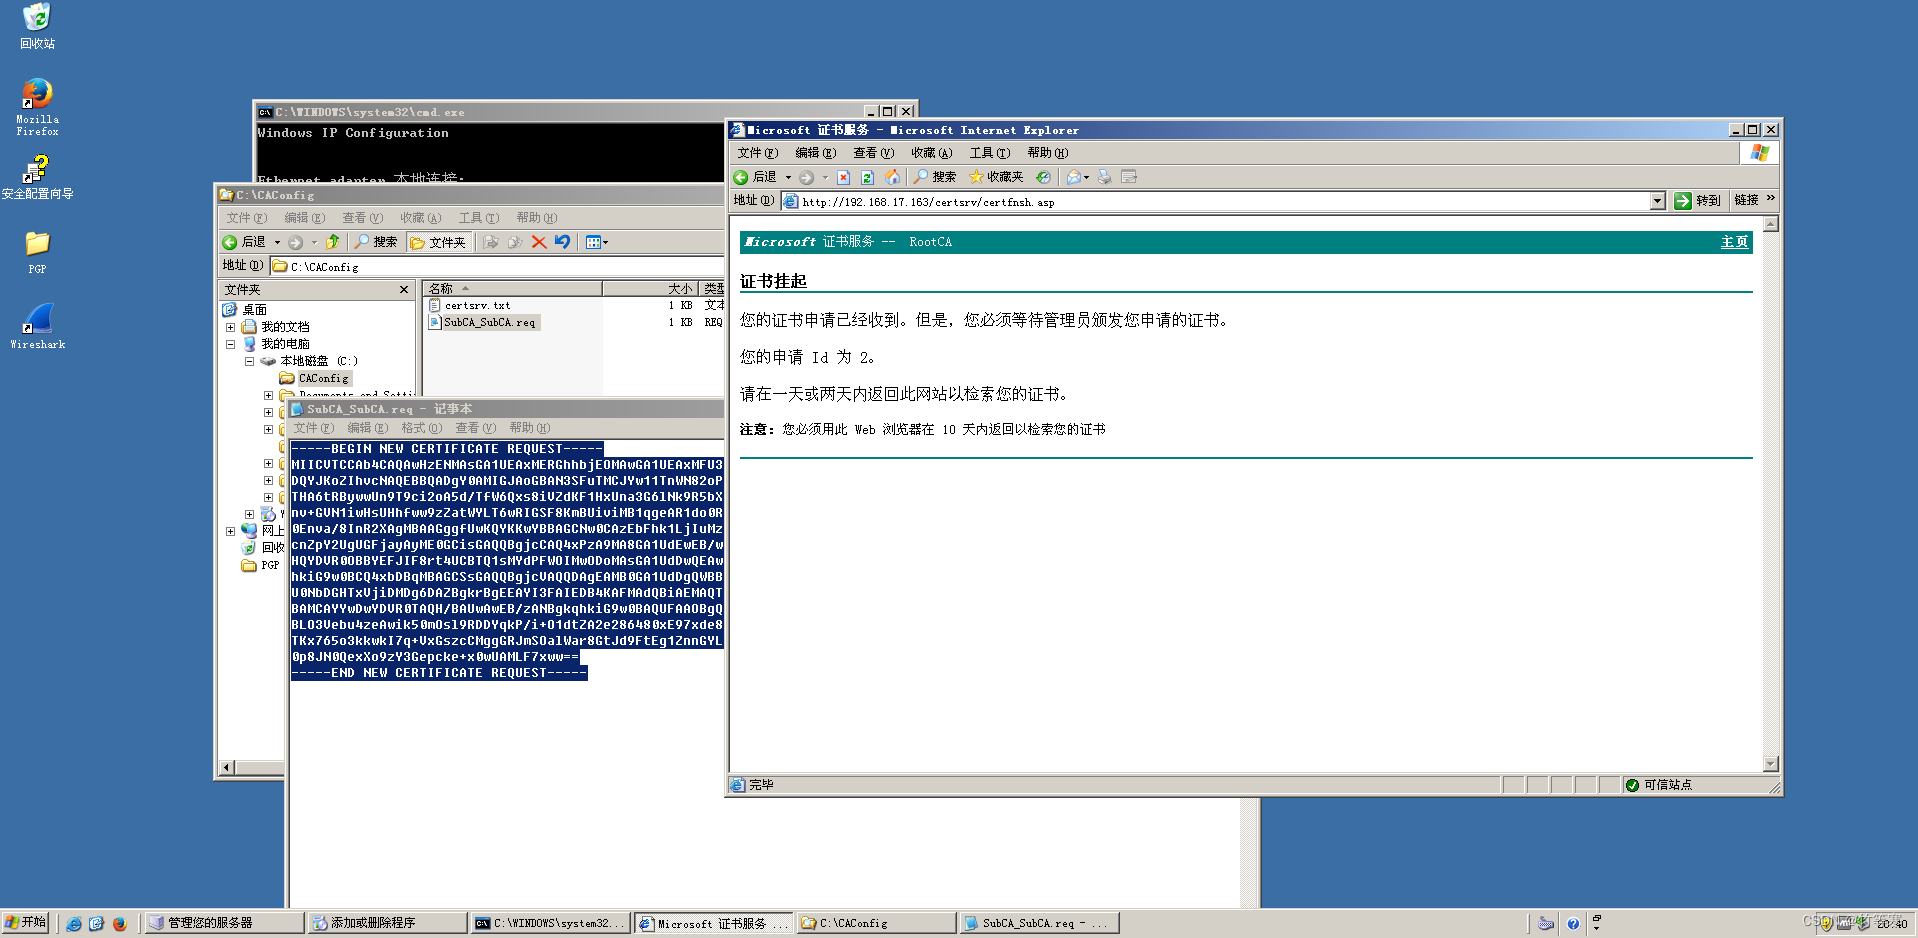Click Explorer Delete red X icon
The image size is (1918, 938).
[x=539, y=242]
